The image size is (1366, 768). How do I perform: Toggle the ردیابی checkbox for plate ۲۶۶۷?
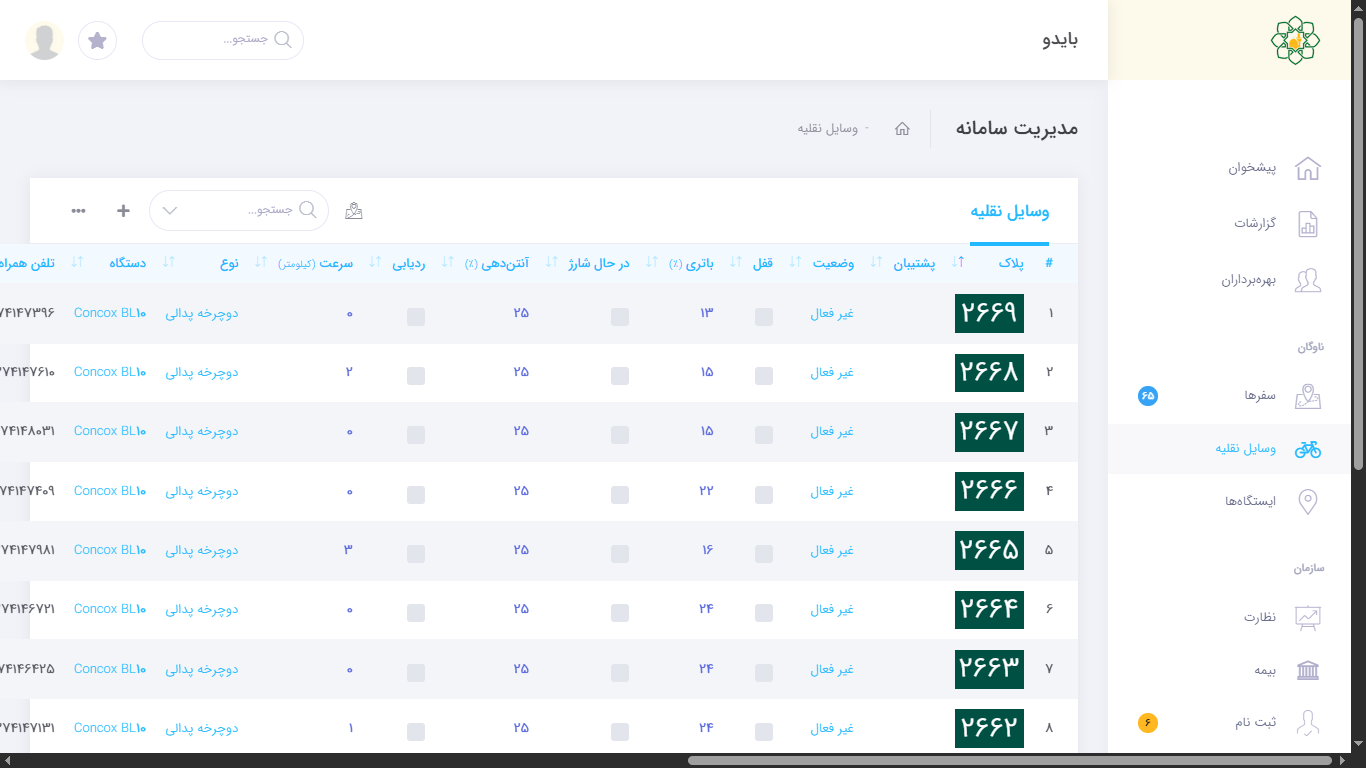416,435
